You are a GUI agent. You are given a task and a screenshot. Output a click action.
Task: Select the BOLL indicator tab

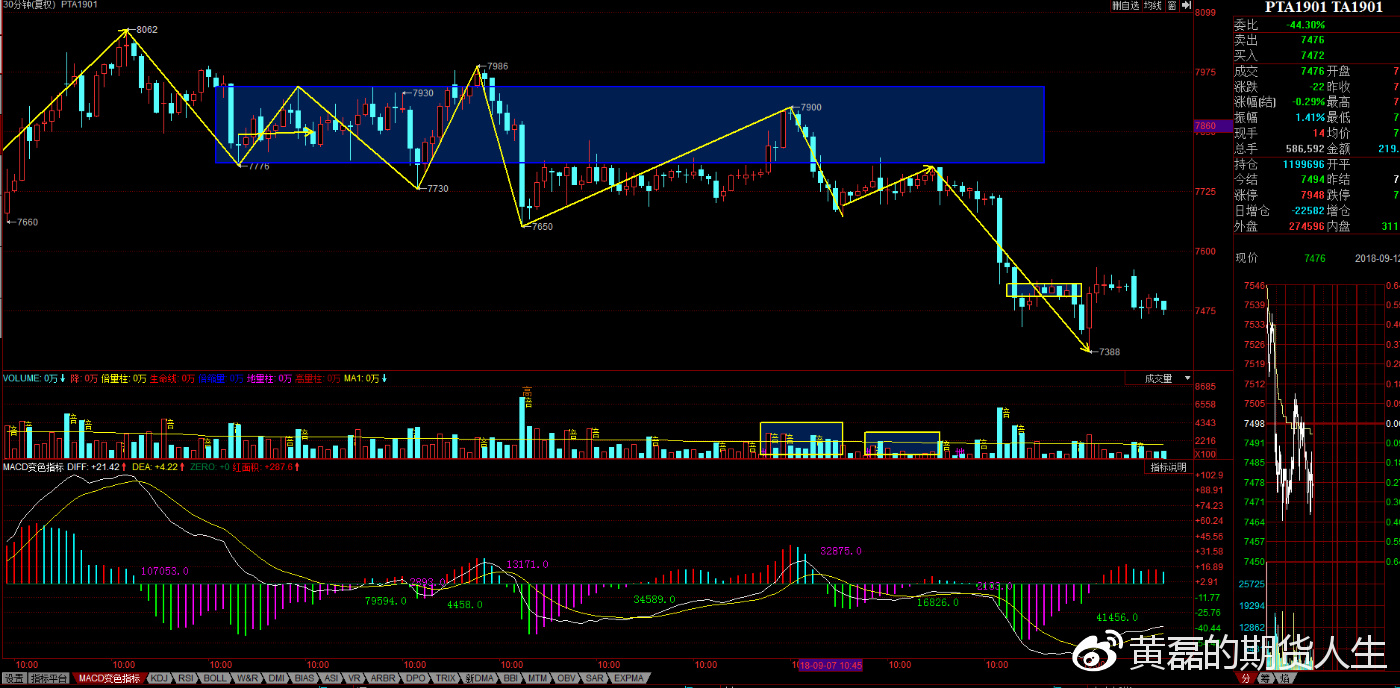click(215, 679)
